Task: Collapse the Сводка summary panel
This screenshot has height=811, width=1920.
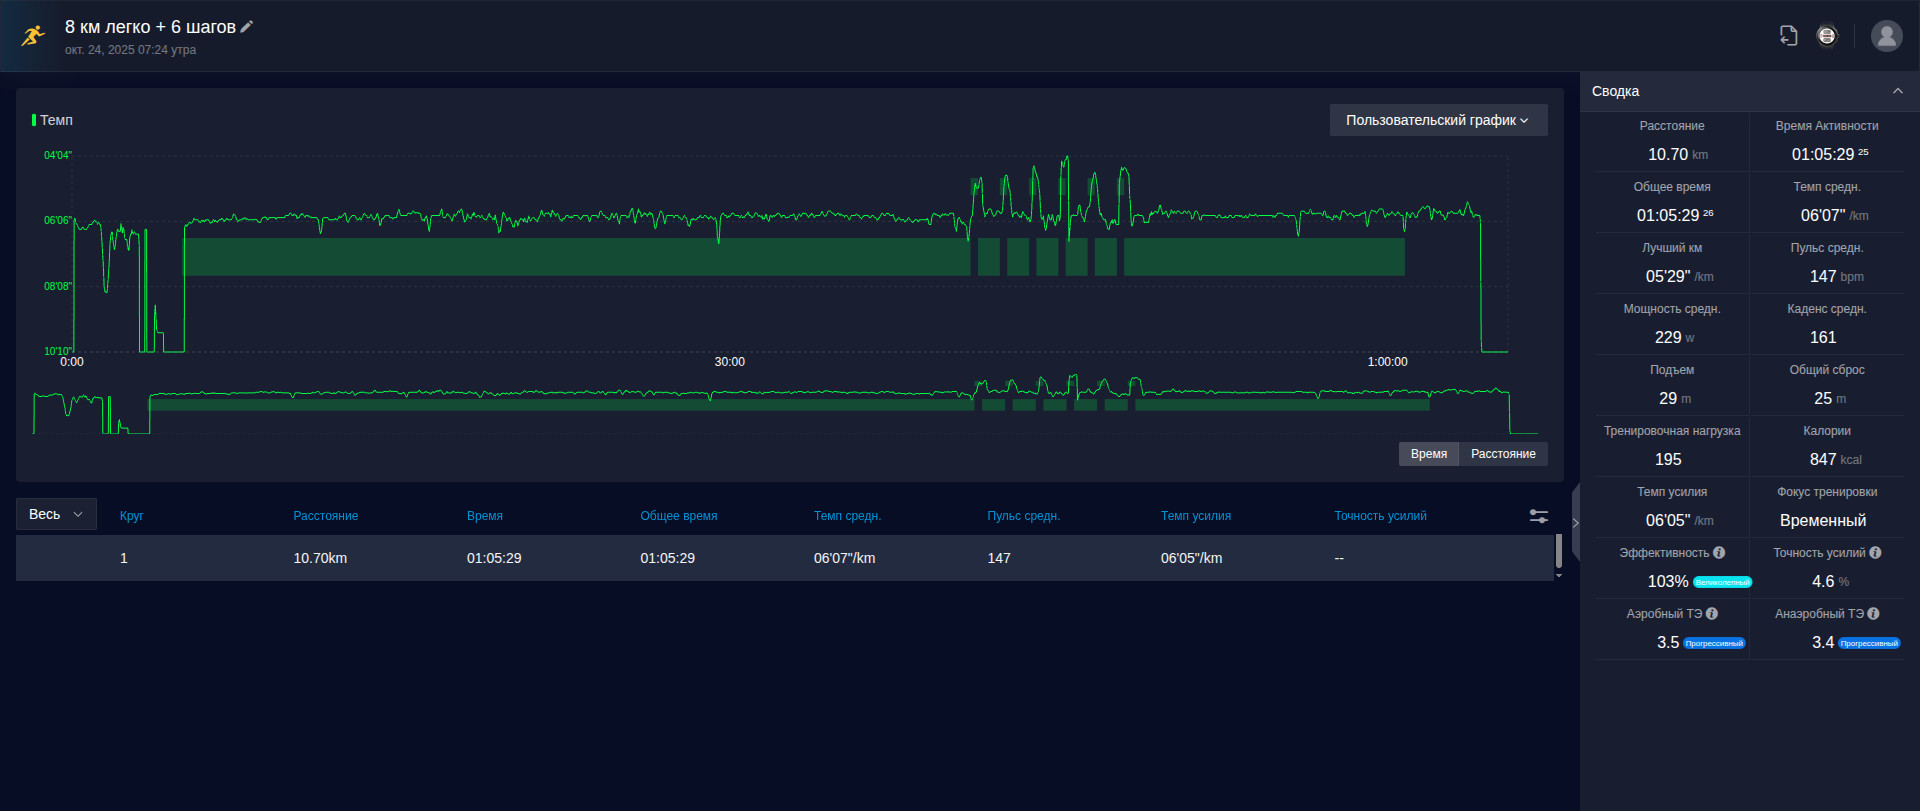Action: click(1897, 91)
